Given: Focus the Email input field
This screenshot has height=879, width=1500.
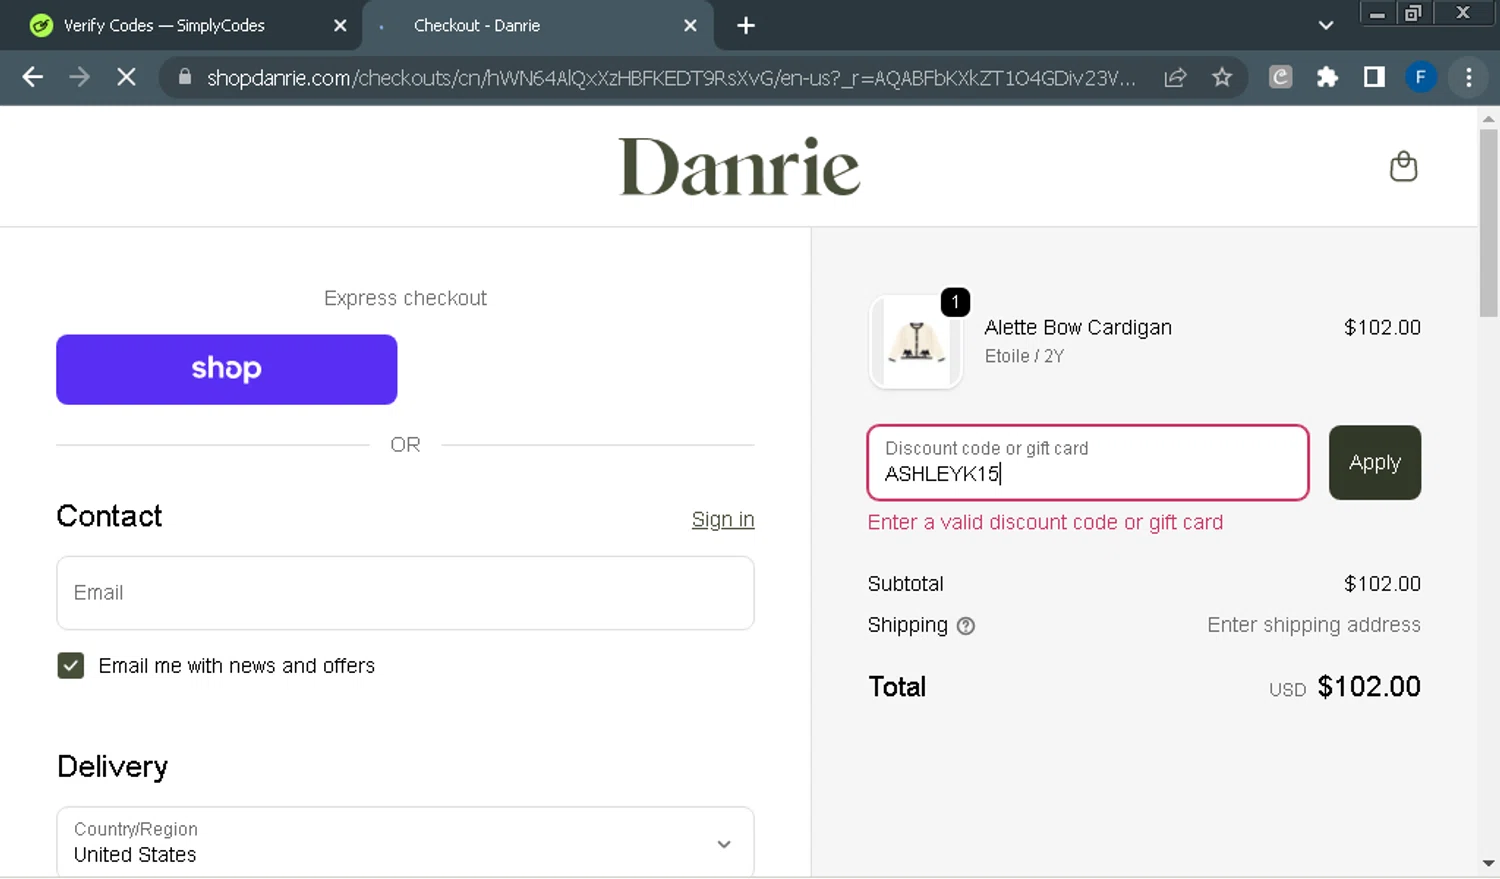Looking at the screenshot, I should [x=405, y=593].
